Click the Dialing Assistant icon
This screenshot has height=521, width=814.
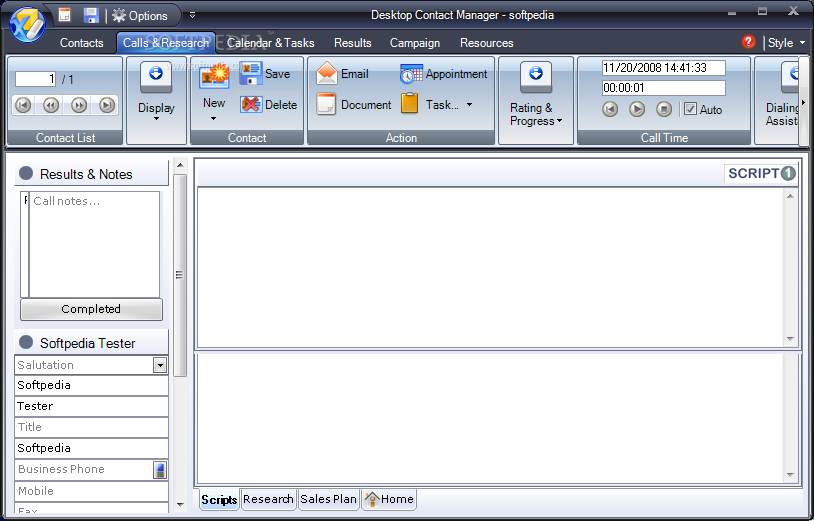click(x=790, y=76)
